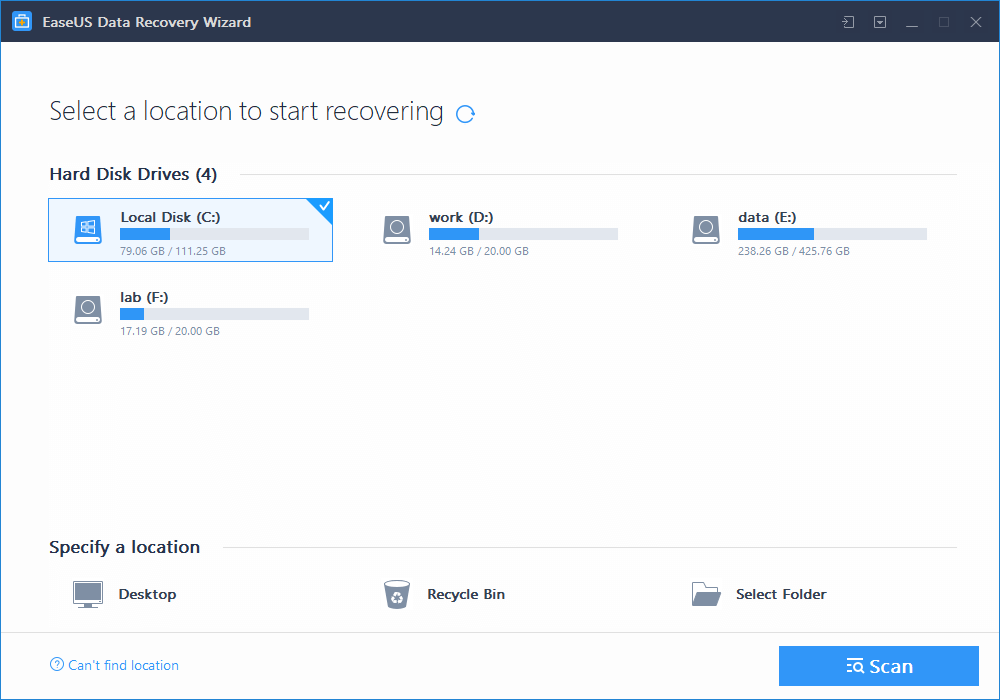Click the disk icon on data (E:)
The width and height of the screenshot is (1000, 700).
[706, 229]
